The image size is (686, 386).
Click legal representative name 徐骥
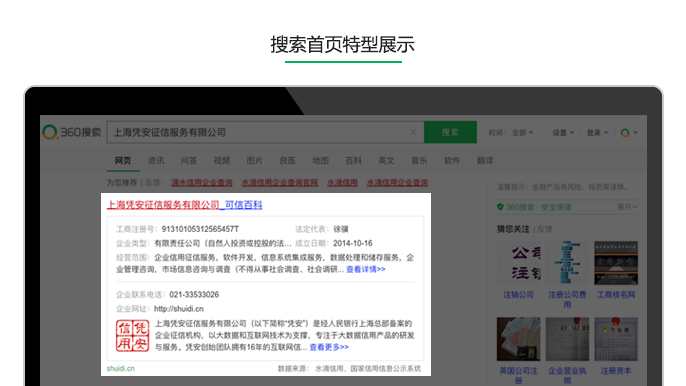point(341,229)
